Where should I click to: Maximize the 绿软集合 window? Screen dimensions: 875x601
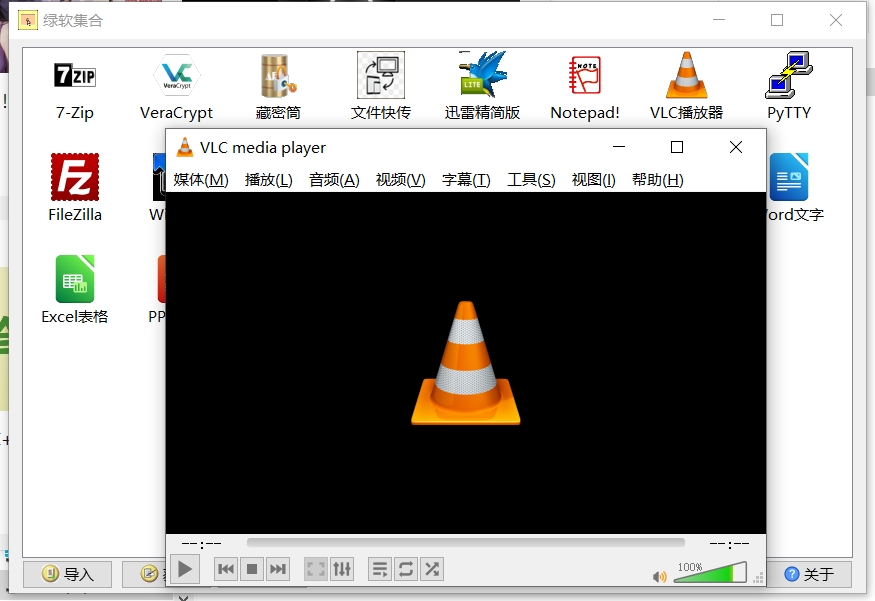777,20
